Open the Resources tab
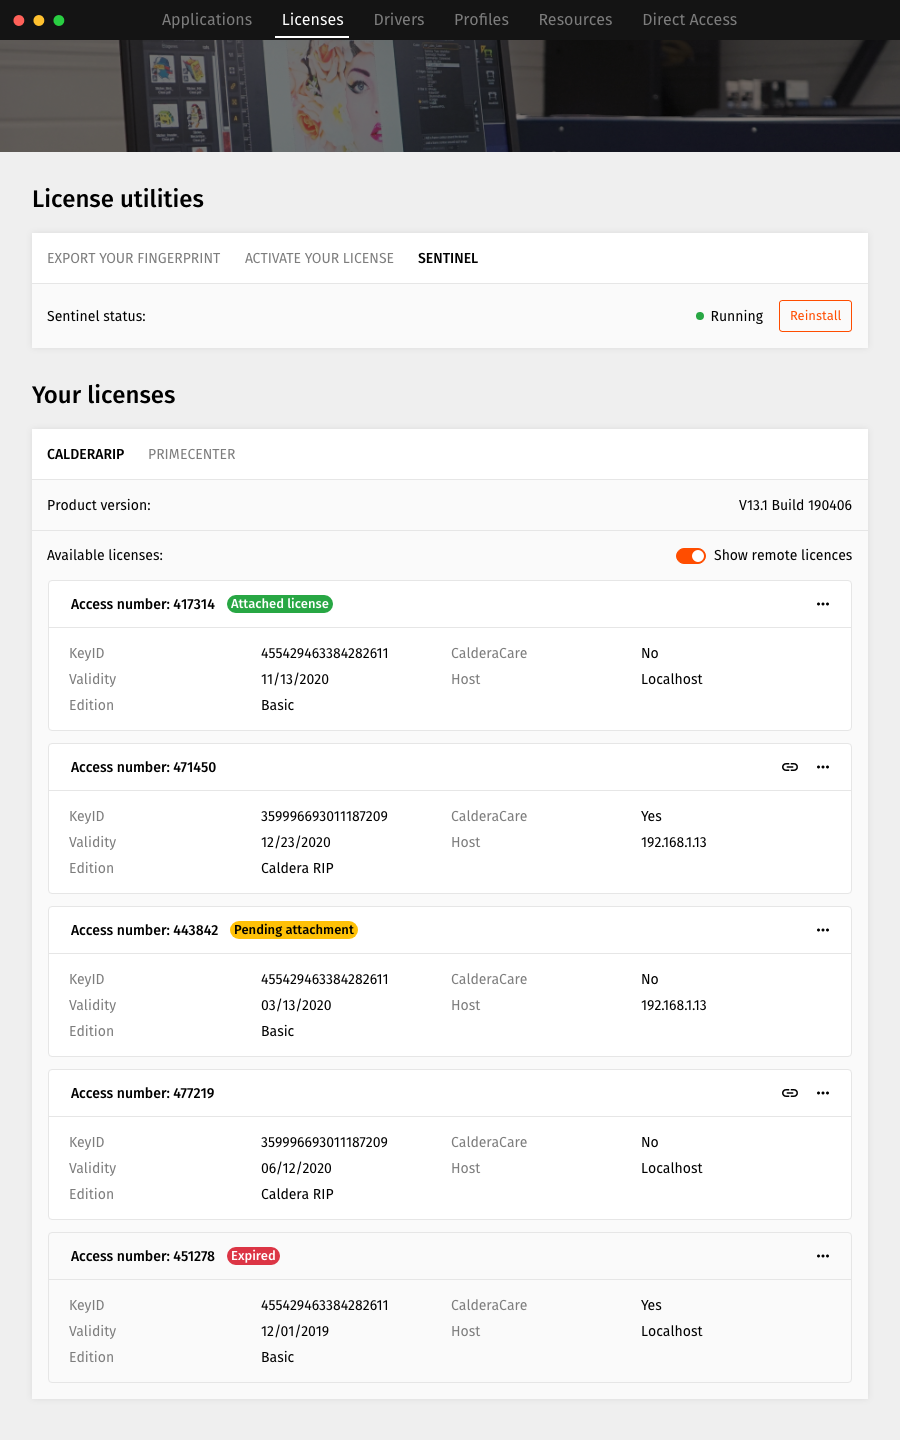This screenshot has width=900, height=1440. 575,20
